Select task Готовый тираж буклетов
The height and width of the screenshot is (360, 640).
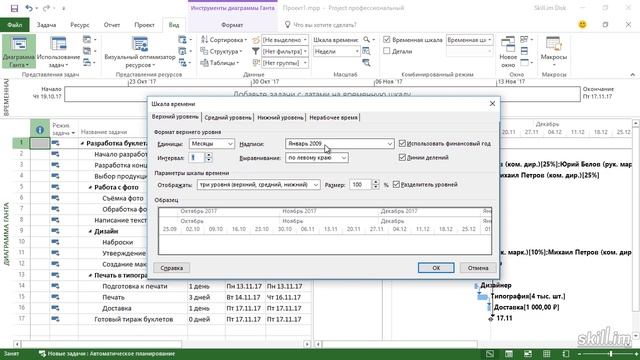pos(133,319)
